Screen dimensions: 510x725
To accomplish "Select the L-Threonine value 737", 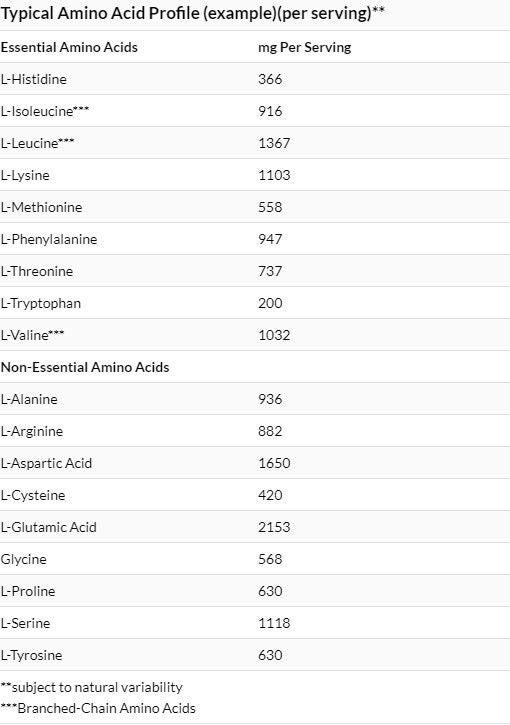I will click(x=270, y=271).
